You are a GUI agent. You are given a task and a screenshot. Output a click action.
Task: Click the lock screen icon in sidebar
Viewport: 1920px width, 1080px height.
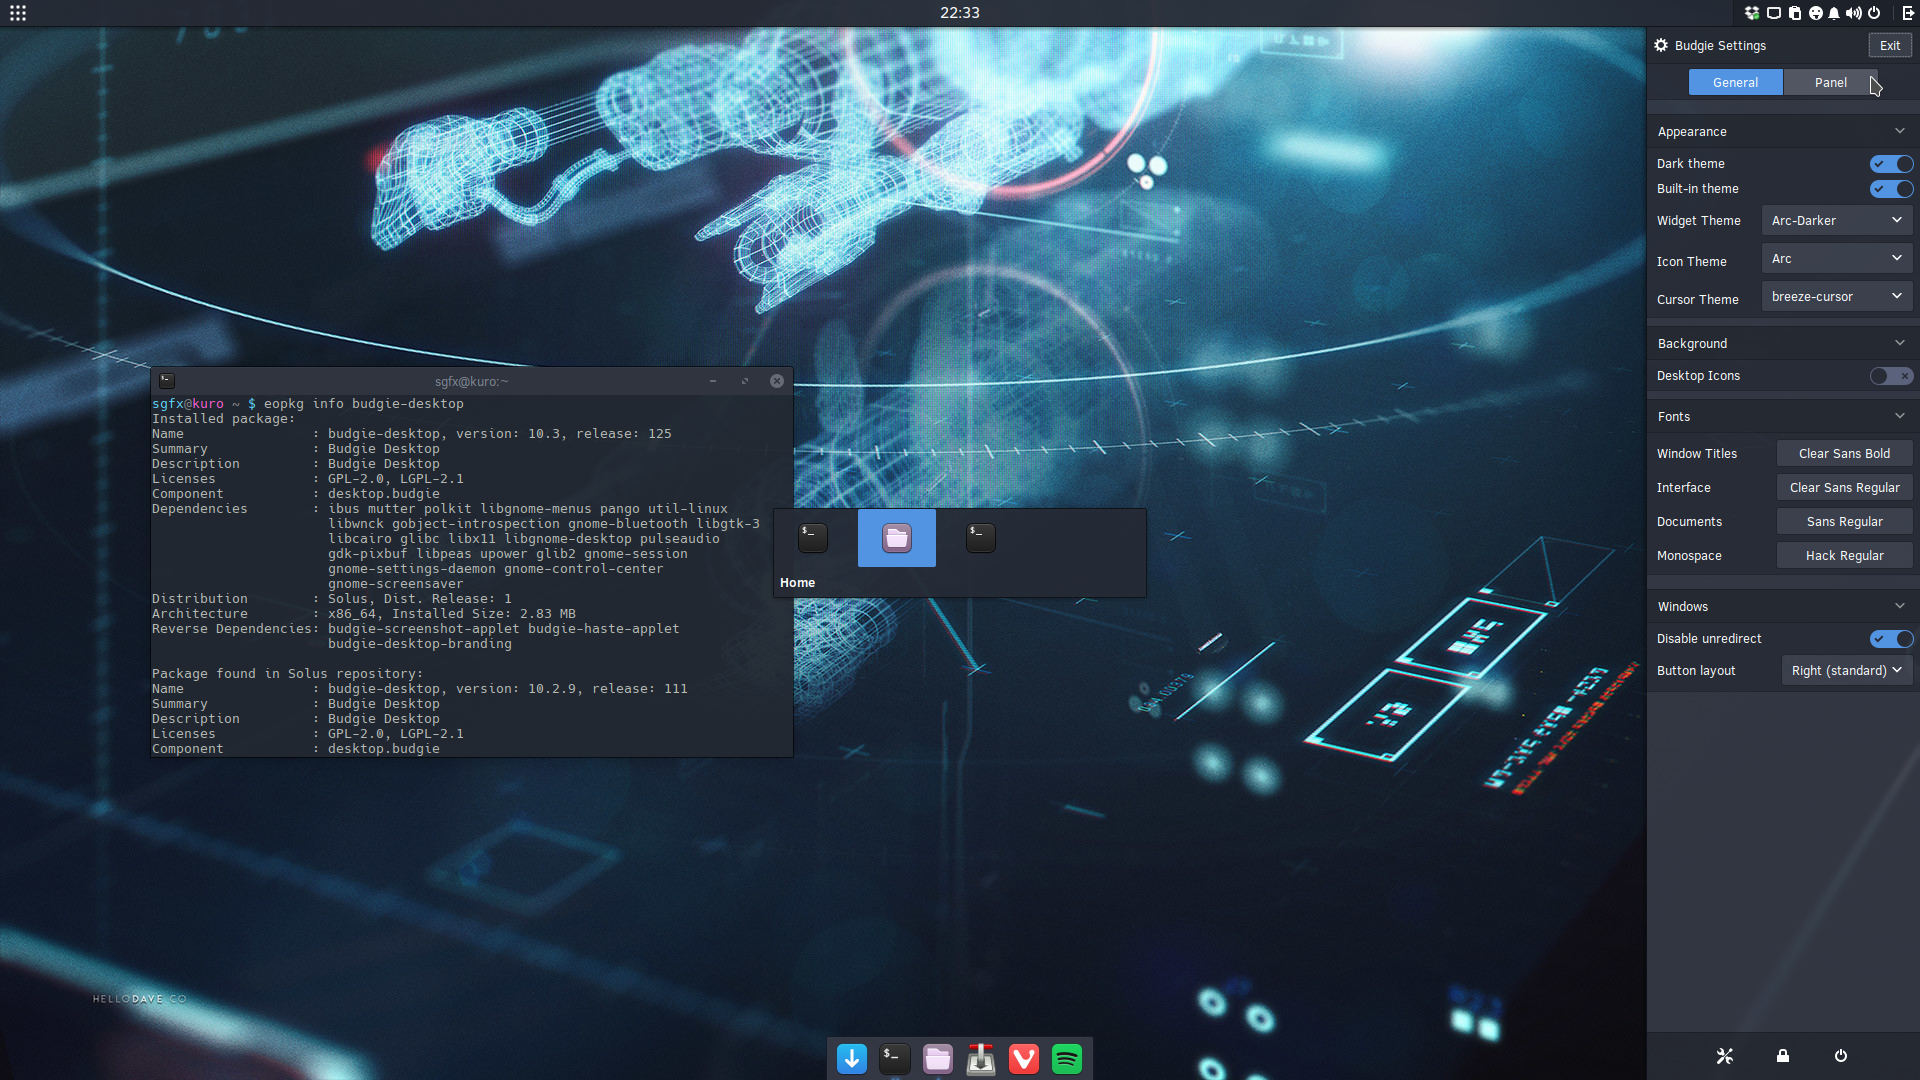point(1783,1056)
